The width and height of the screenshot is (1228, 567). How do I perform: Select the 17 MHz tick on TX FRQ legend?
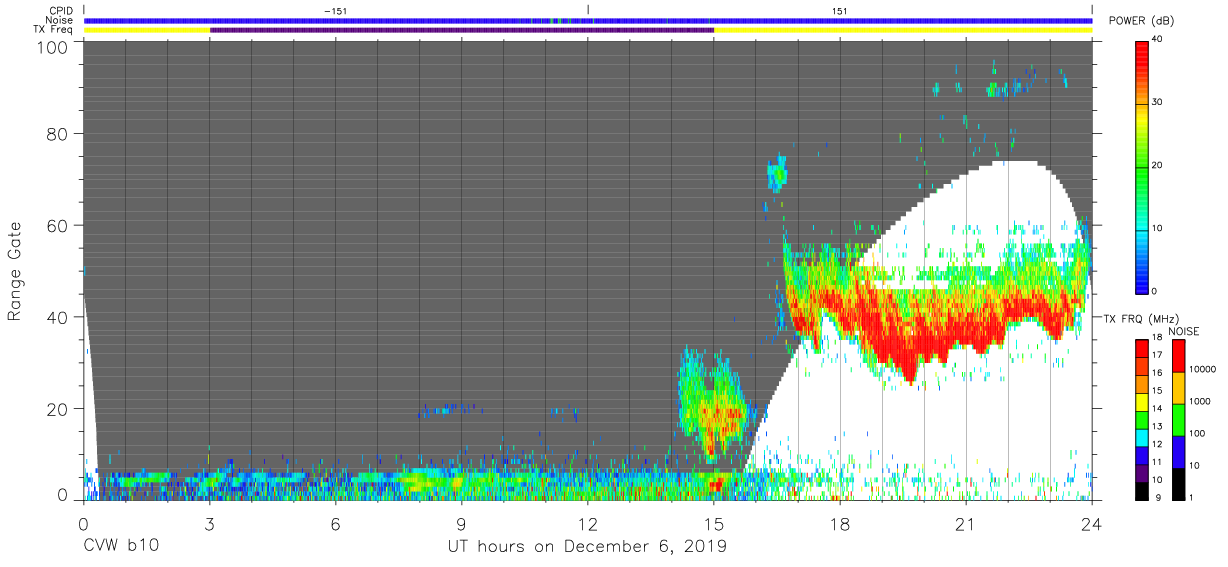[1157, 356]
